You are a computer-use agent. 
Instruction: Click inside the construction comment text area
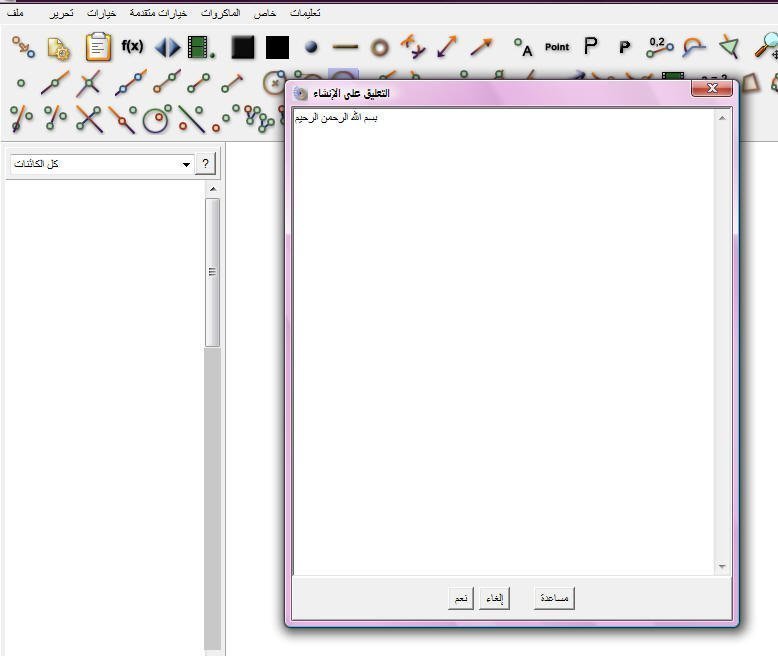[504, 342]
